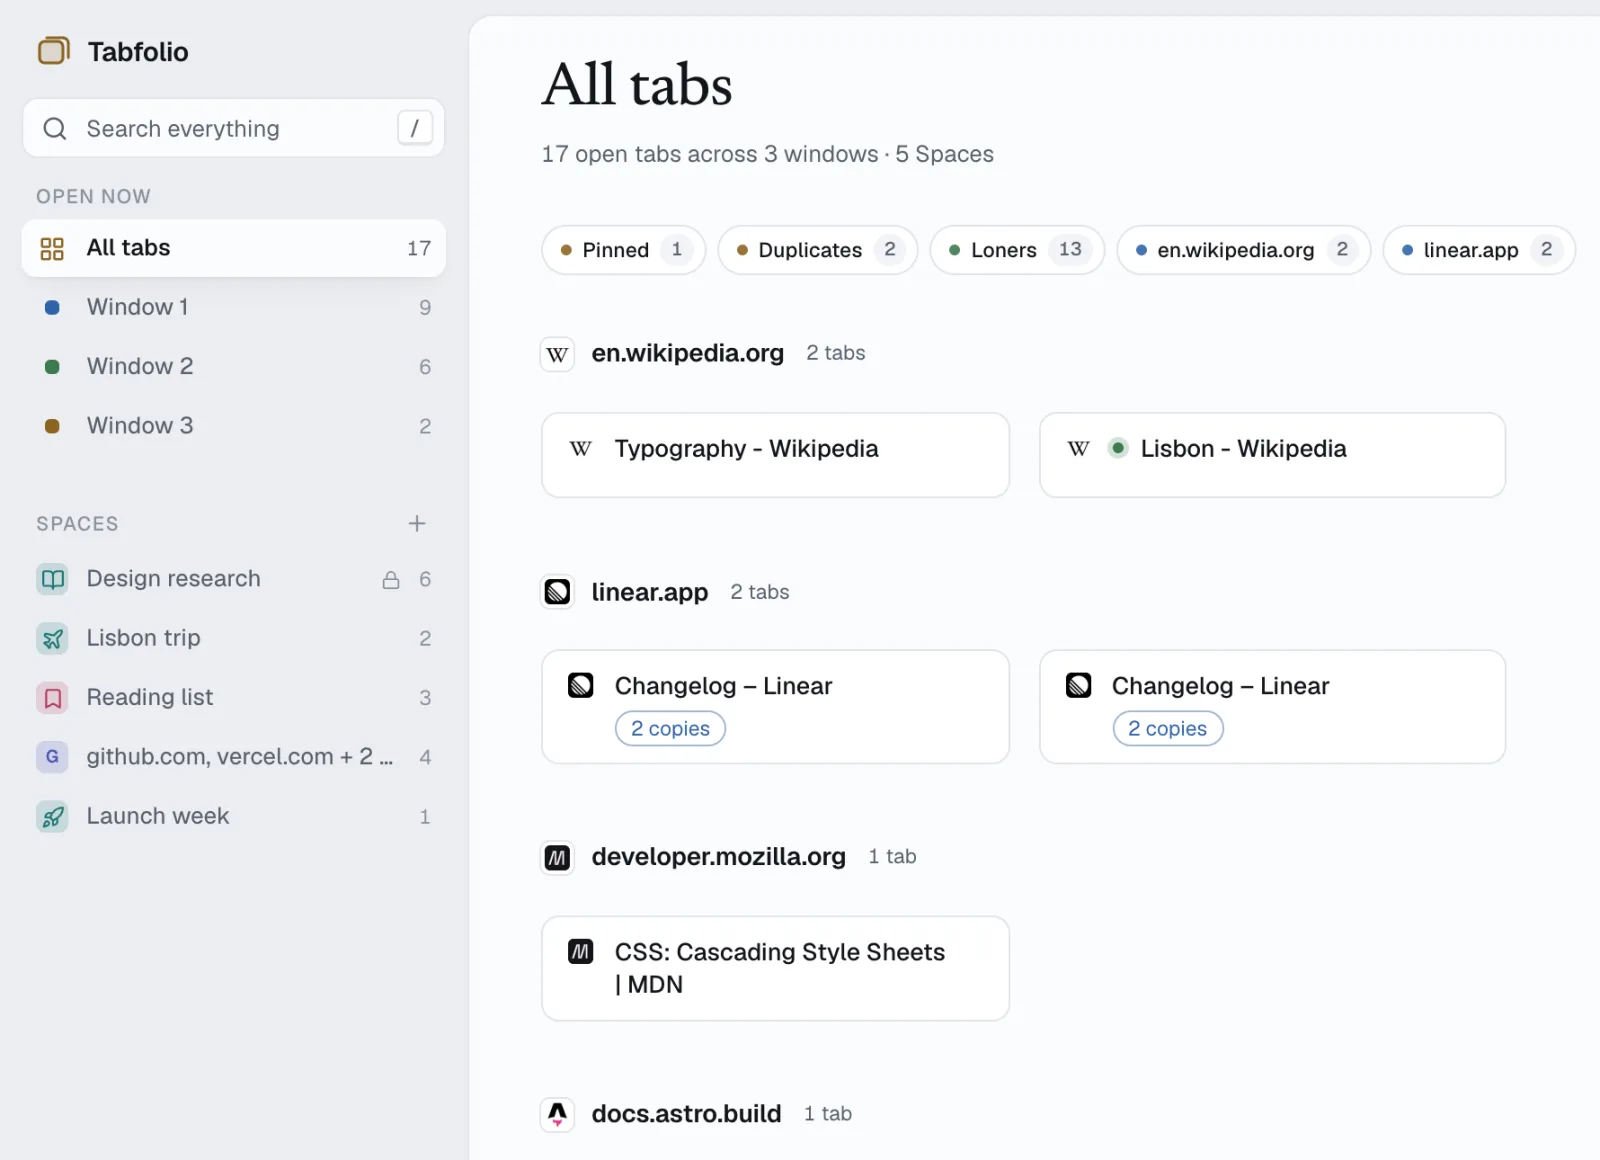Open Lisbon - Wikipedia tab card
Screen dimensions: 1600x1160
pyautogui.click(x=1273, y=455)
